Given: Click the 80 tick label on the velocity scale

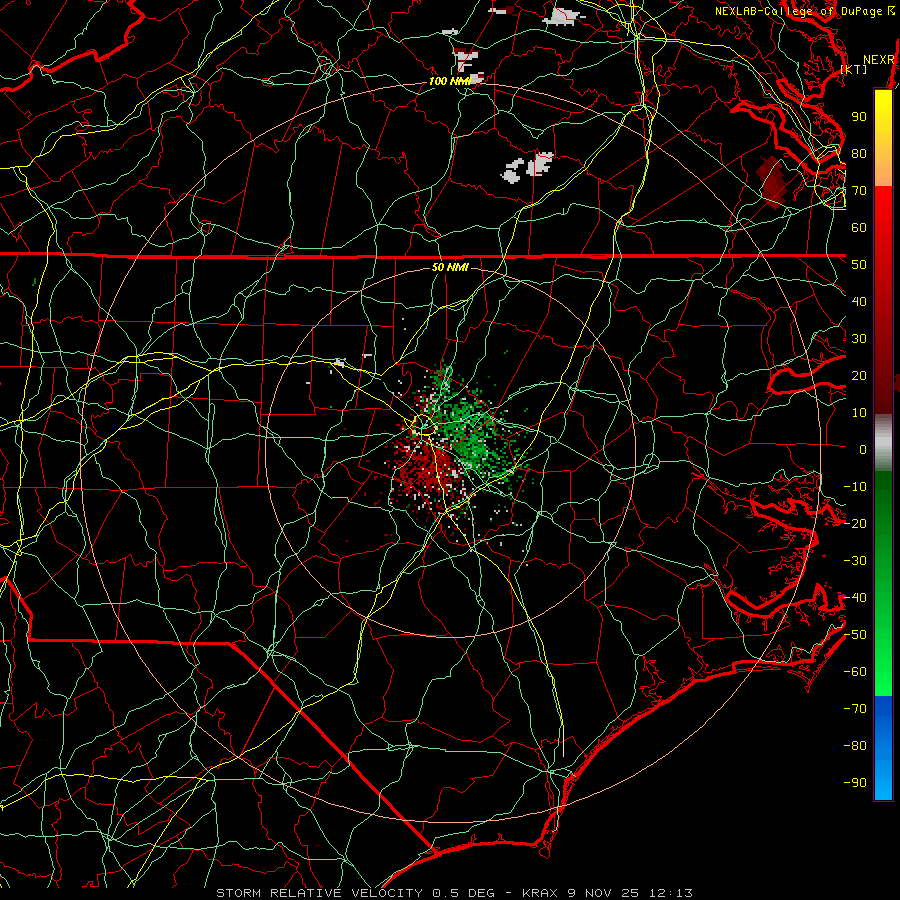Looking at the screenshot, I should [859, 153].
